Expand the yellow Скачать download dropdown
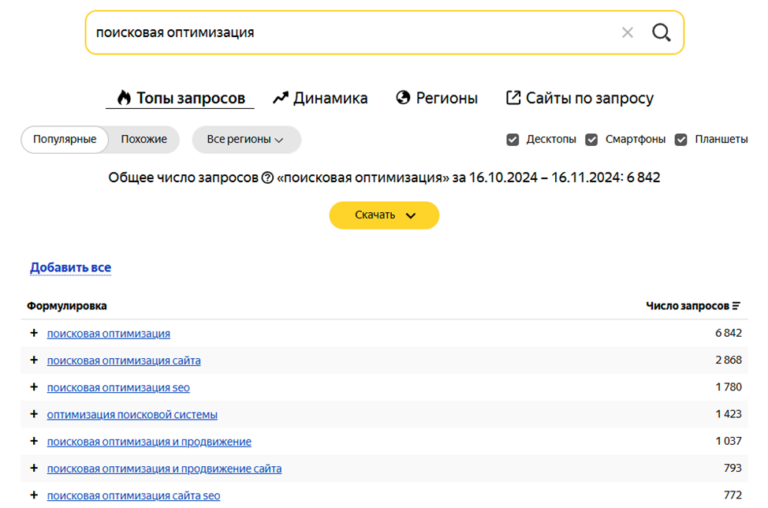The image size is (768, 508). tap(384, 215)
